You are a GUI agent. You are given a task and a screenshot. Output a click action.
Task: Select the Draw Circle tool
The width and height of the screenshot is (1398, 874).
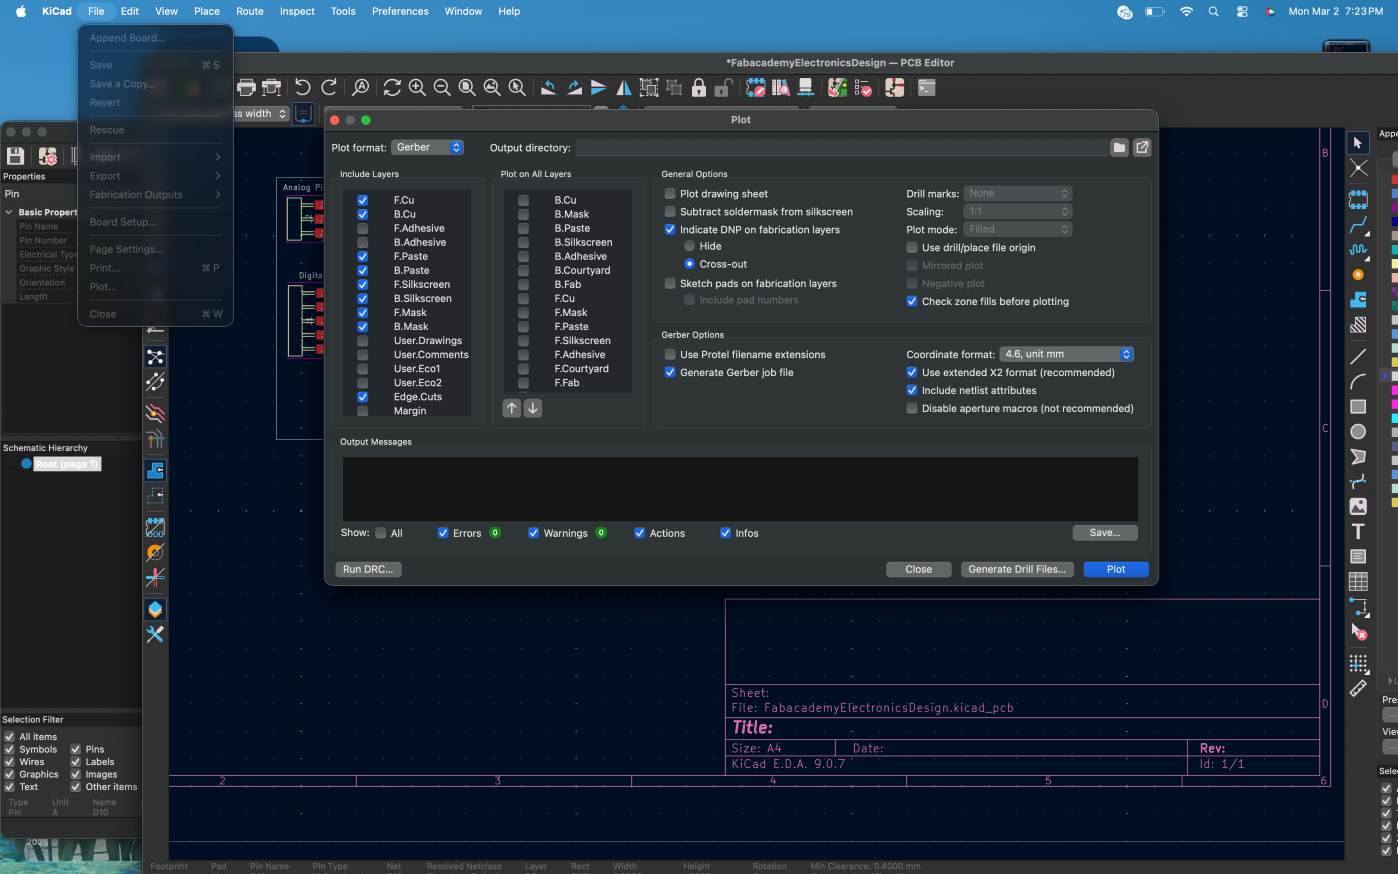pyautogui.click(x=1358, y=432)
